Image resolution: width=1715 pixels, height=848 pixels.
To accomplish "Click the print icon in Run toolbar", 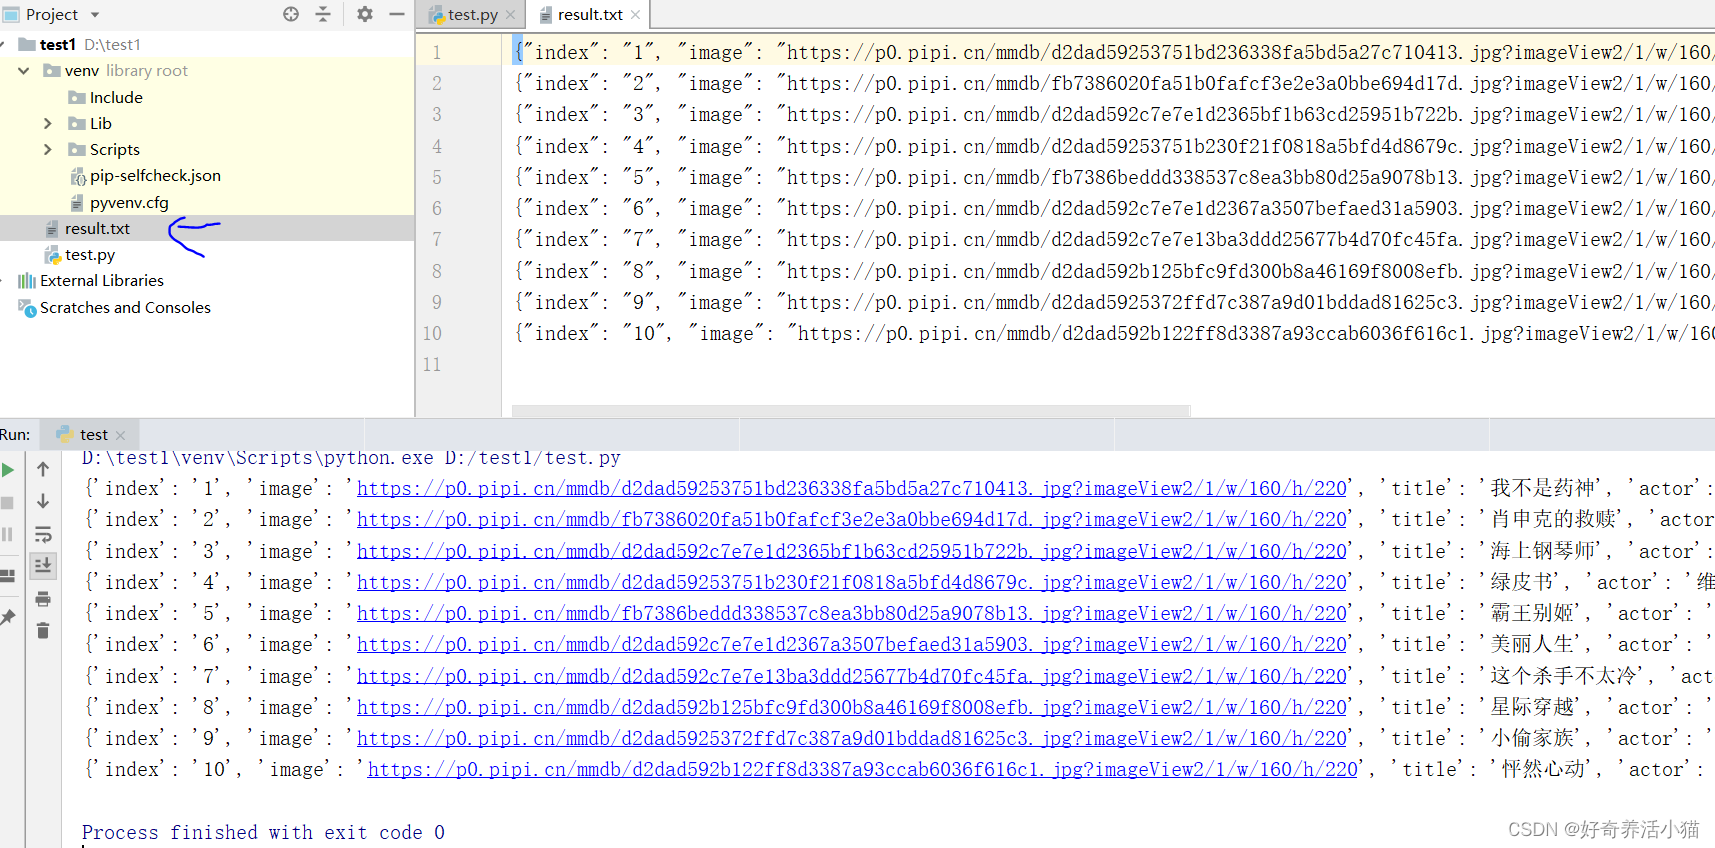I will 43,599.
